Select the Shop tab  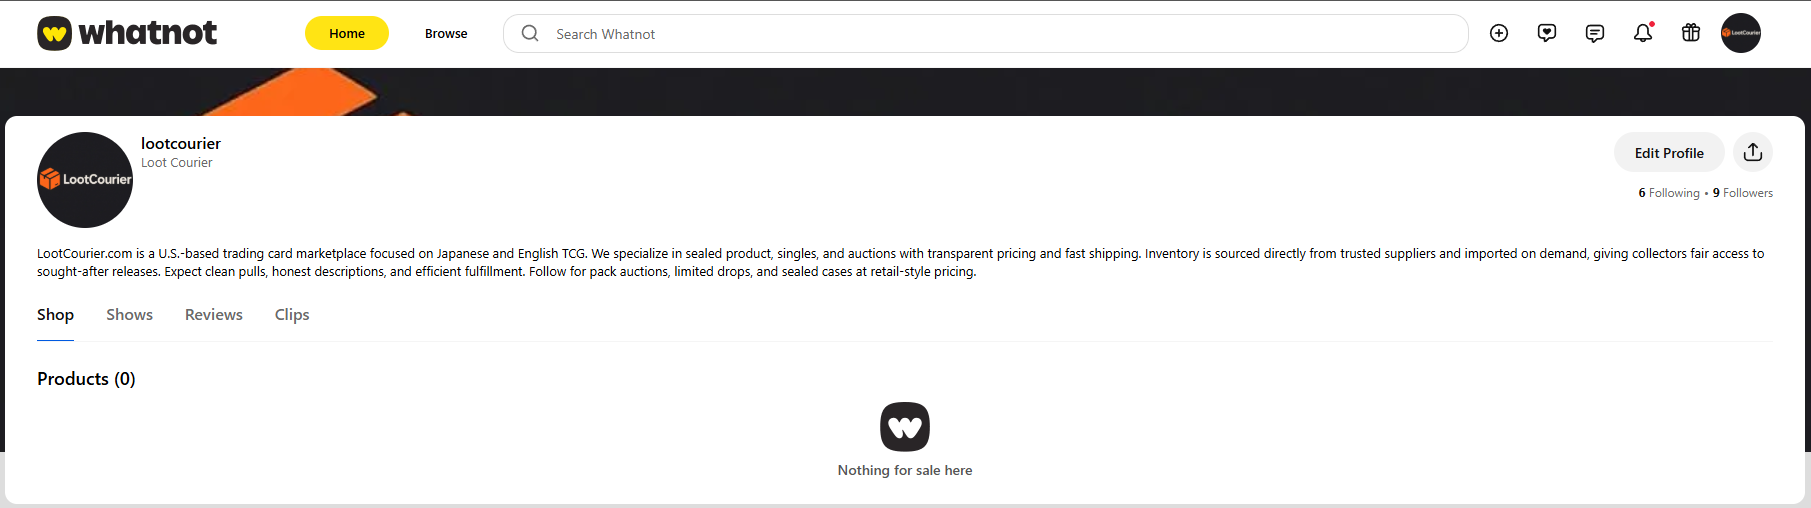[55, 315]
